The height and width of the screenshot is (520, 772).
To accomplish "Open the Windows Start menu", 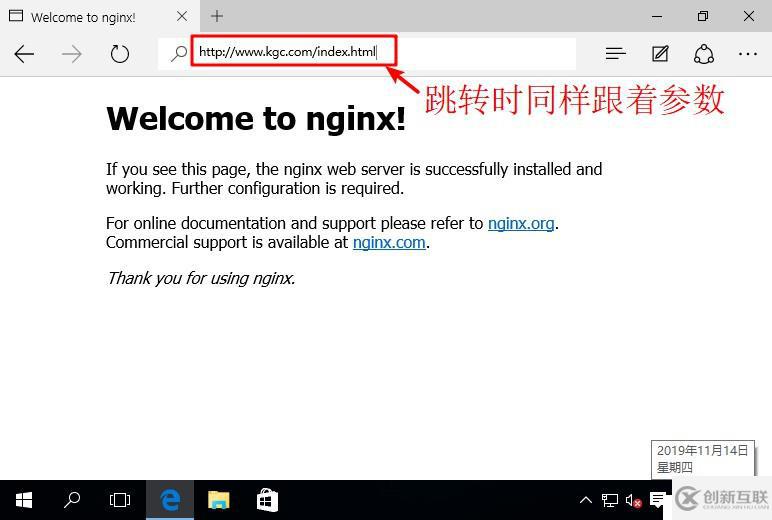I will (24, 500).
